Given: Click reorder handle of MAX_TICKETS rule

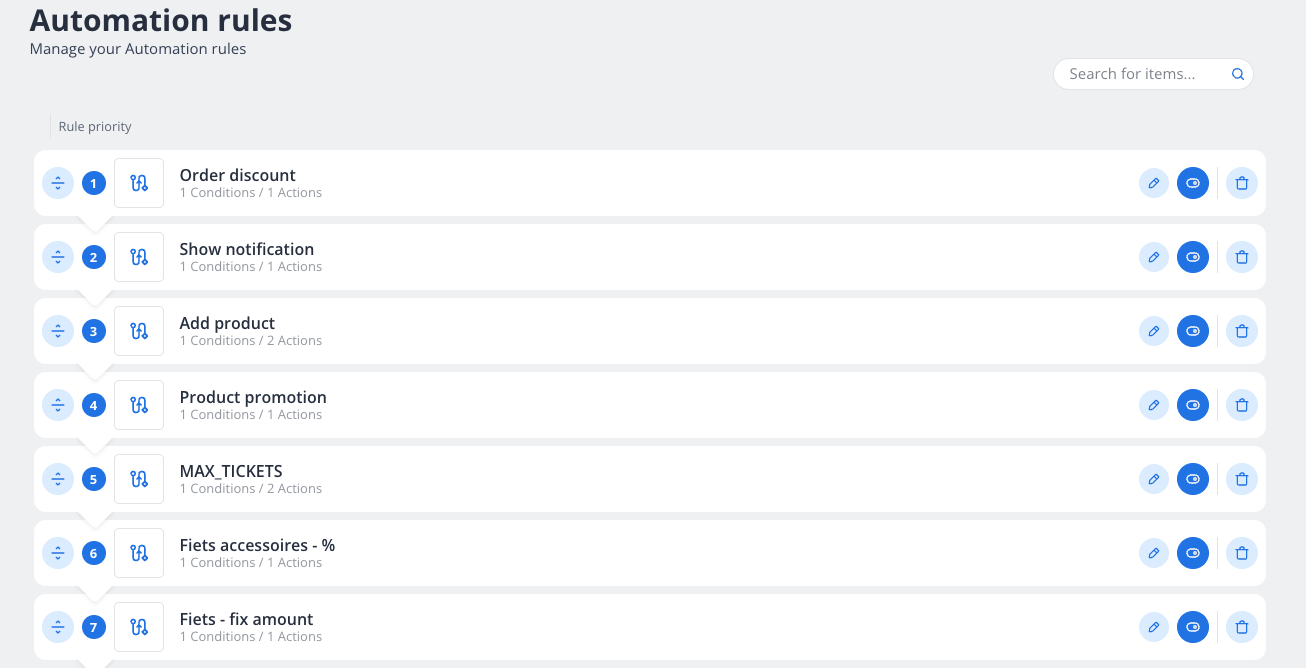Looking at the screenshot, I should (x=58, y=479).
